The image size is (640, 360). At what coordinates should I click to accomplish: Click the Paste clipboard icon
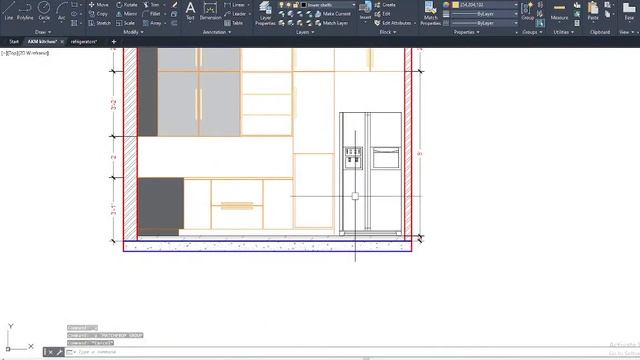click(593, 11)
